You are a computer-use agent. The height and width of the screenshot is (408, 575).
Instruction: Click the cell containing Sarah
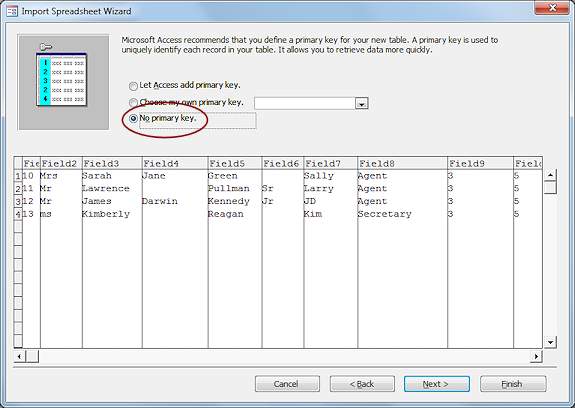point(112,176)
